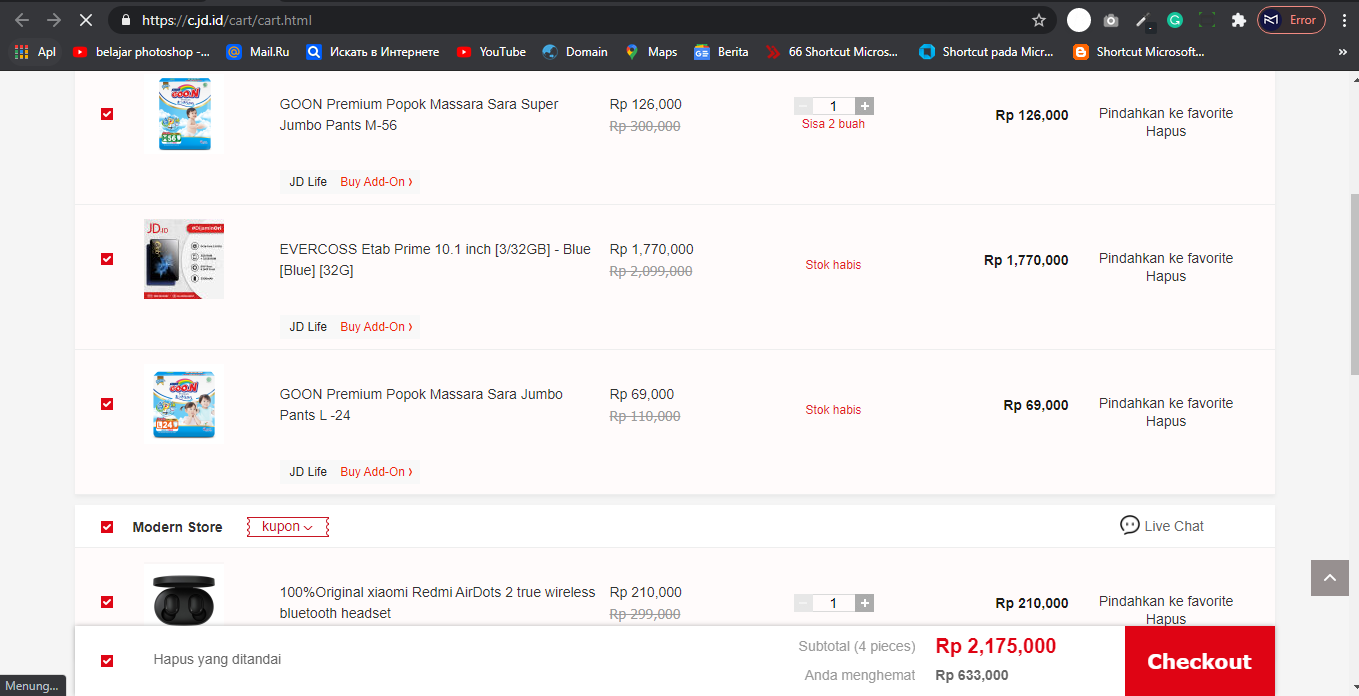Open the Domain bookmark

click(575, 52)
